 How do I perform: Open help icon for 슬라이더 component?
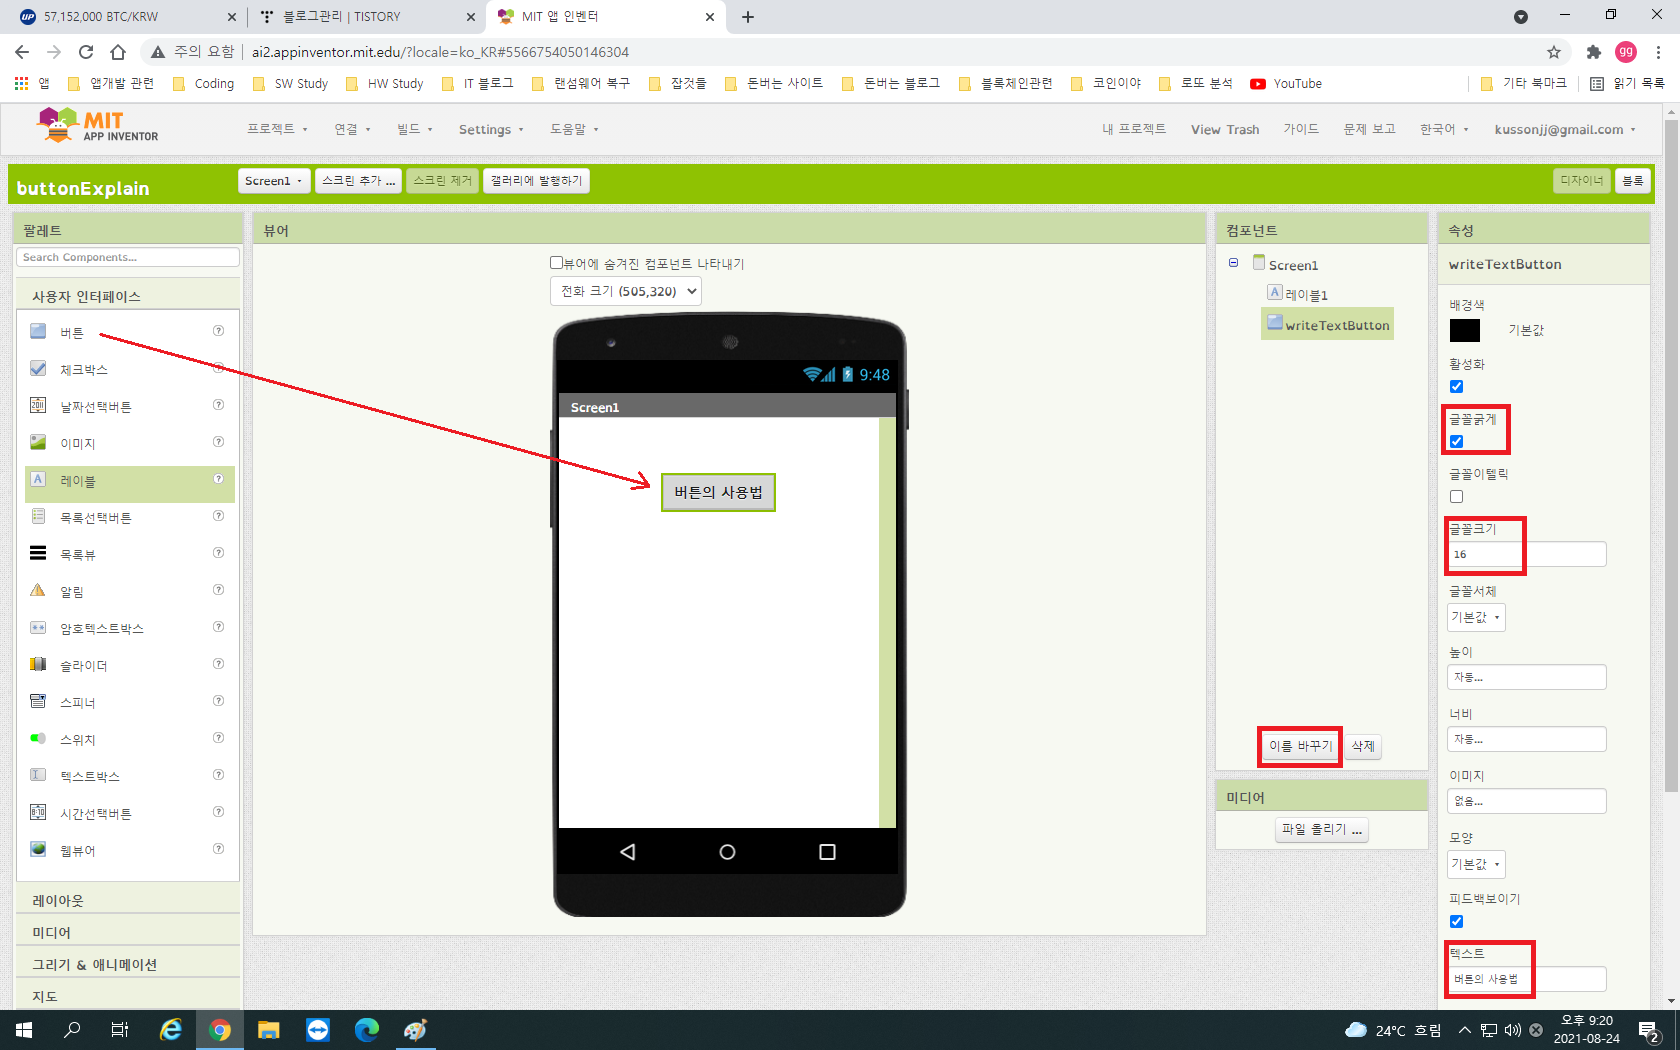tap(218, 664)
